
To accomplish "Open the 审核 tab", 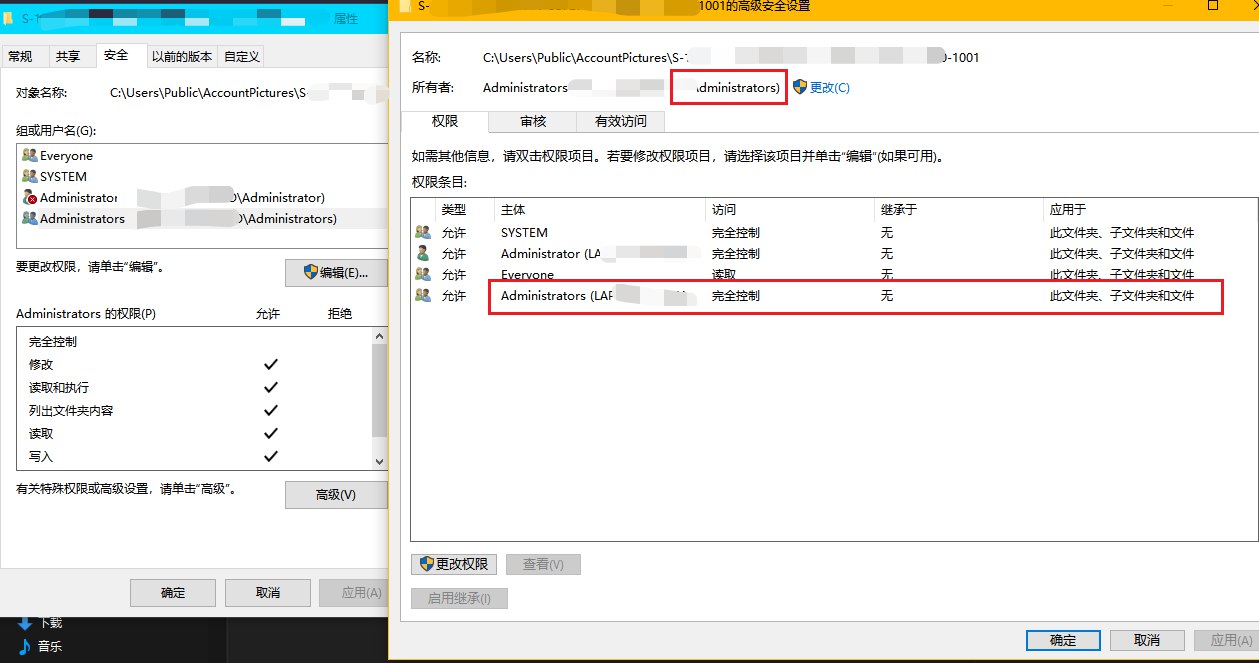I will [533, 121].
